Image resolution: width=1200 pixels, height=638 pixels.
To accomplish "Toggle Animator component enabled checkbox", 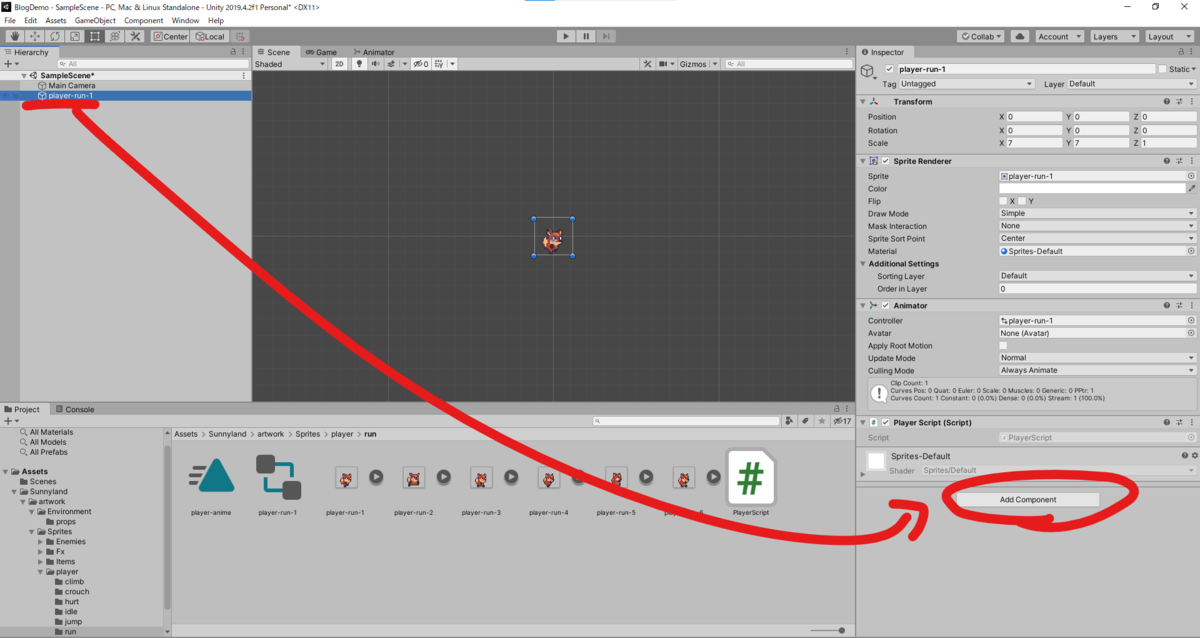I will tap(886, 305).
